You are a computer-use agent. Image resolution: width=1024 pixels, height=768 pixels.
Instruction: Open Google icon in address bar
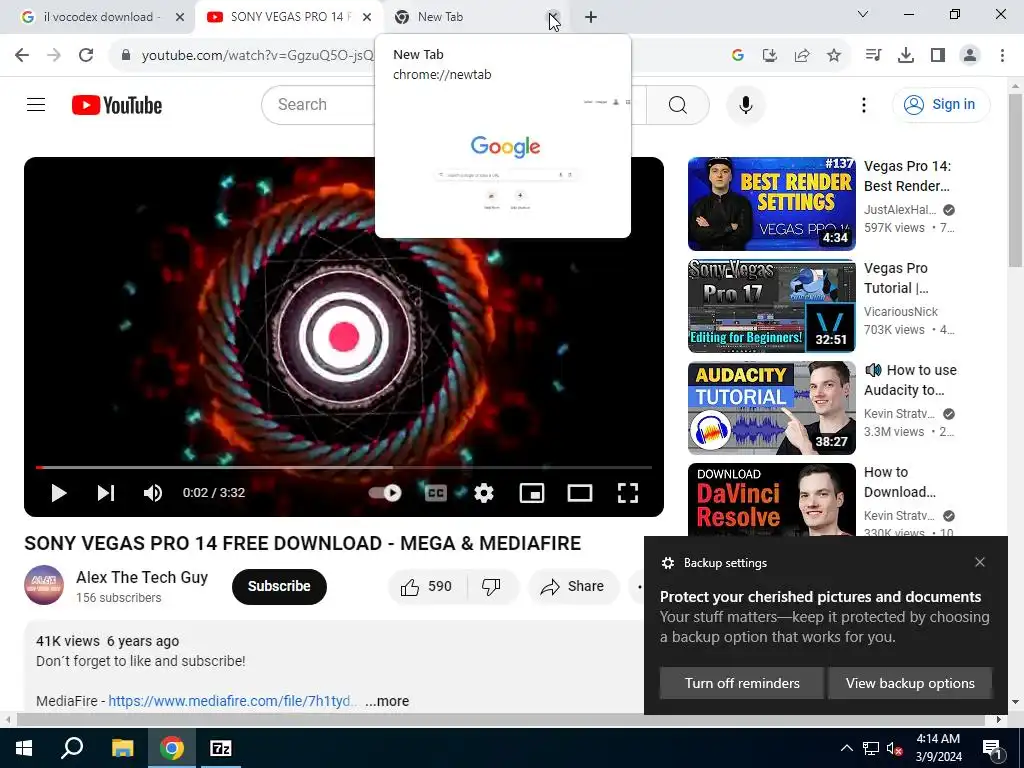click(738, 56)
